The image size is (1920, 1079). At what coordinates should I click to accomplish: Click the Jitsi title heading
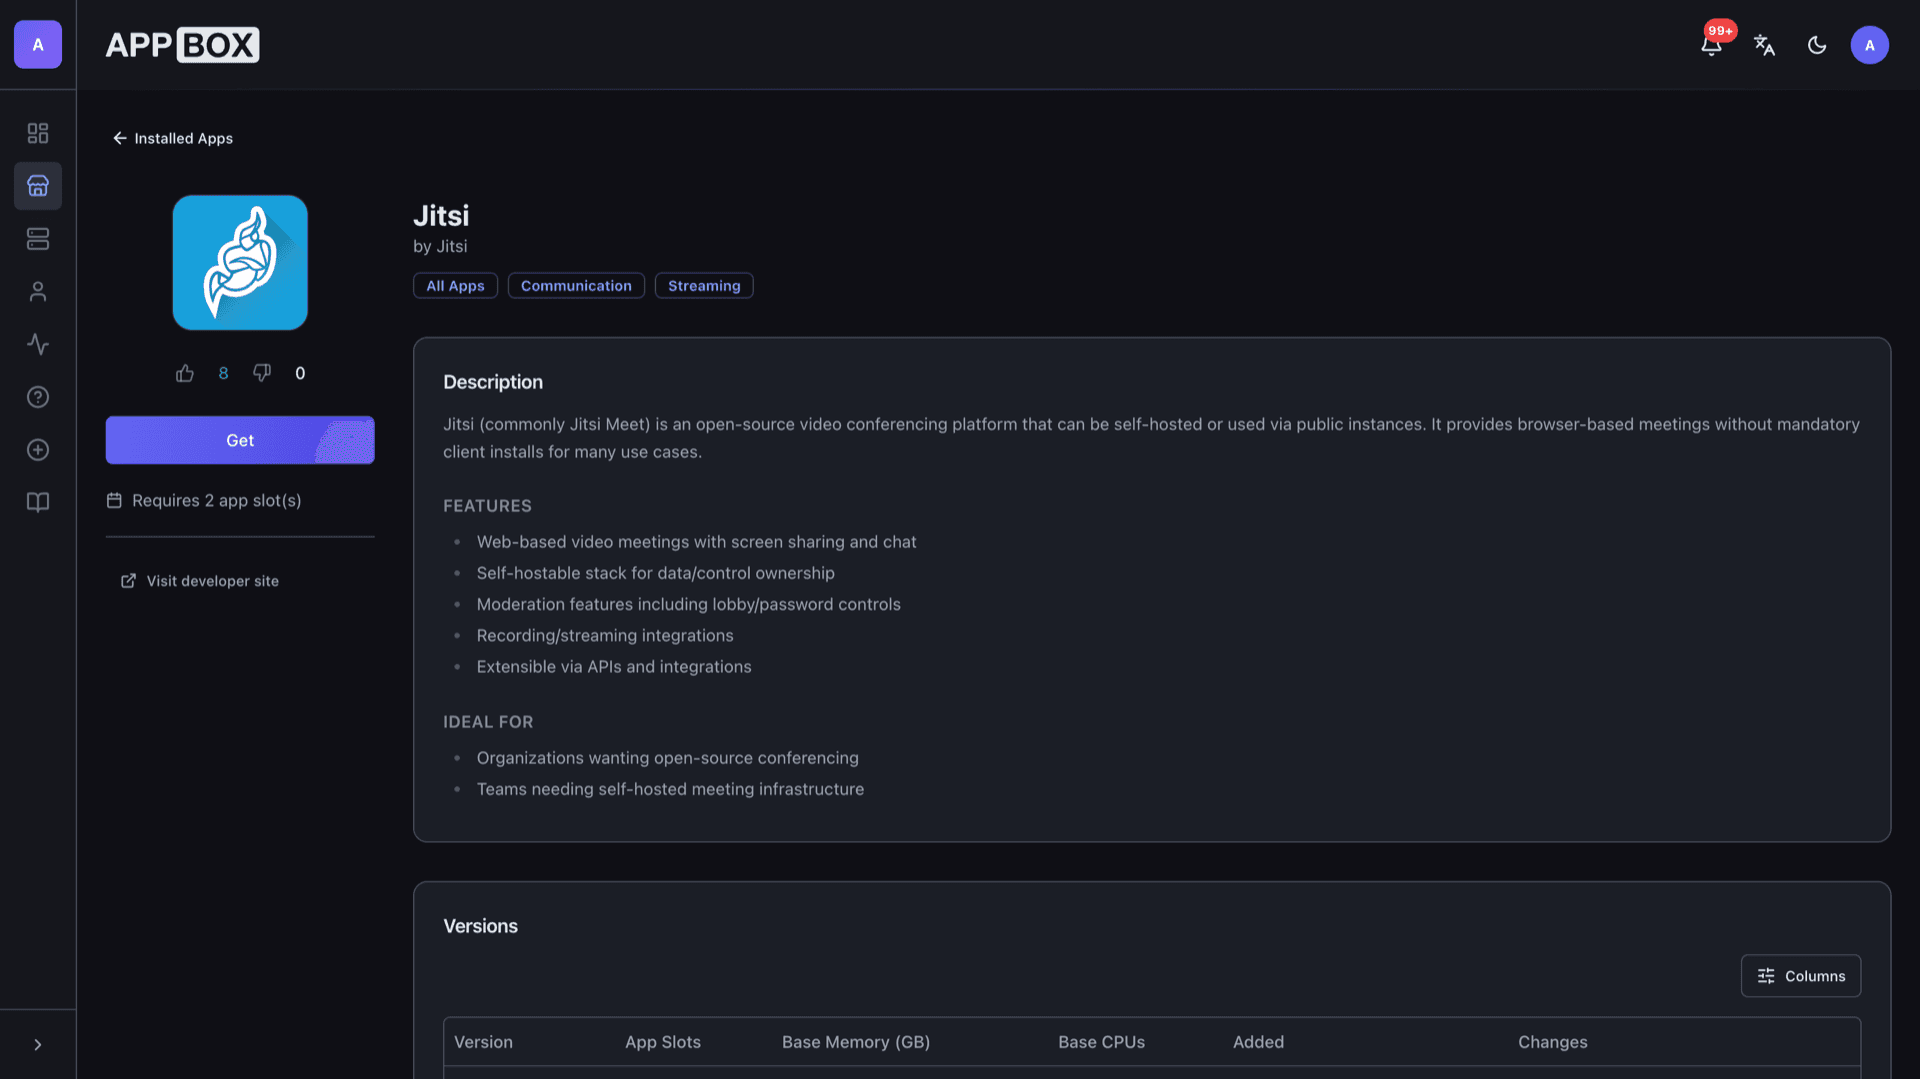pyautogui.click(x=441, y=215)
